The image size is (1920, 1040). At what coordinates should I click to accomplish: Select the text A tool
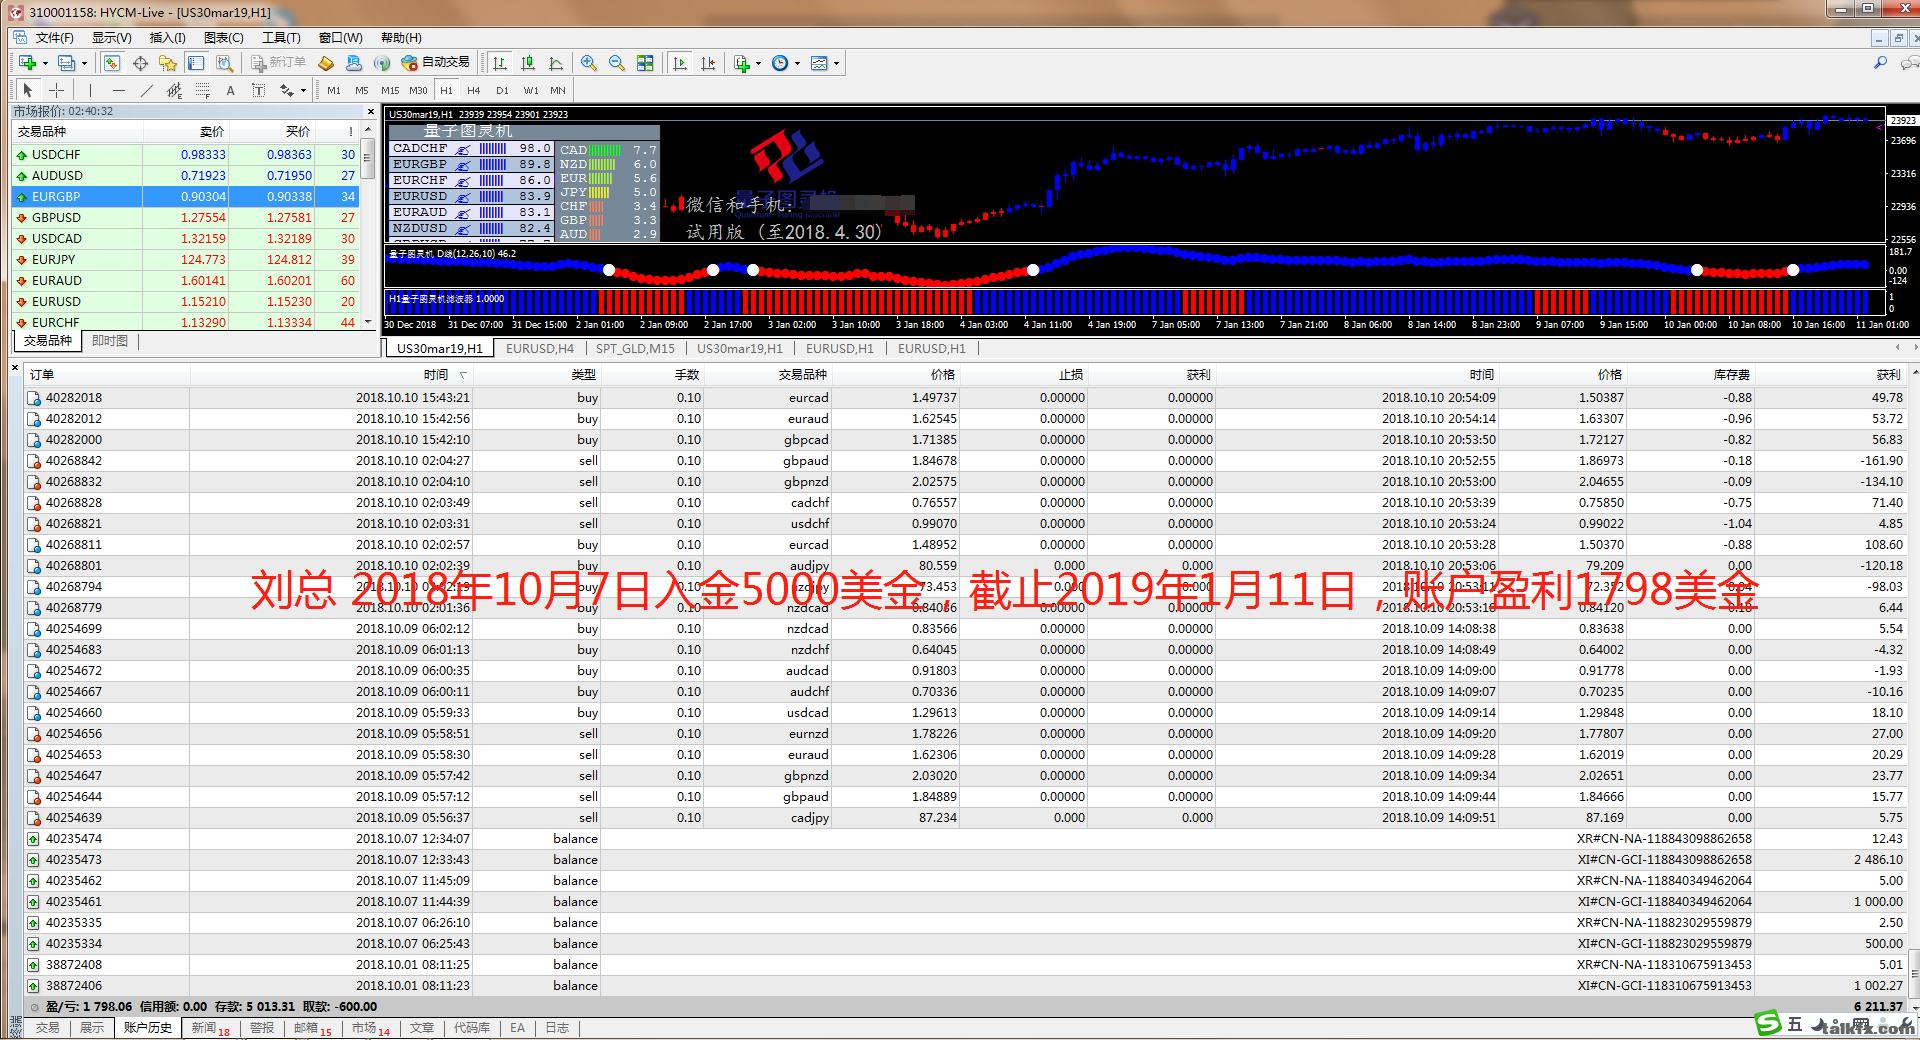[231, 90]
